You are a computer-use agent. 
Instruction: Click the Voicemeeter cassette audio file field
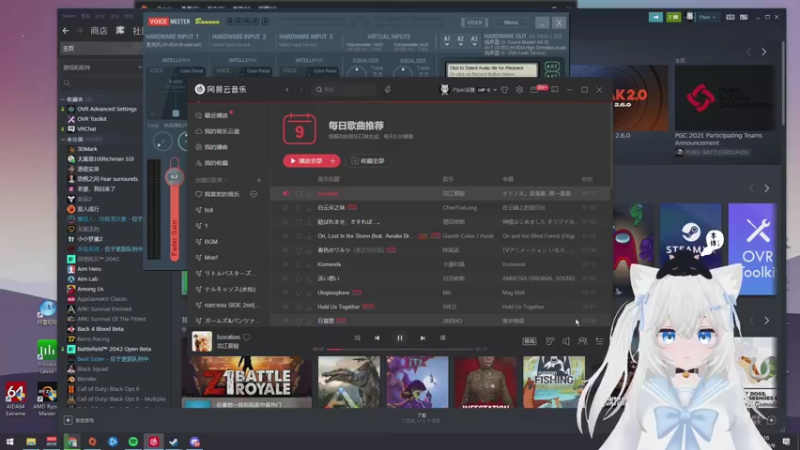[x=492, y=70]
